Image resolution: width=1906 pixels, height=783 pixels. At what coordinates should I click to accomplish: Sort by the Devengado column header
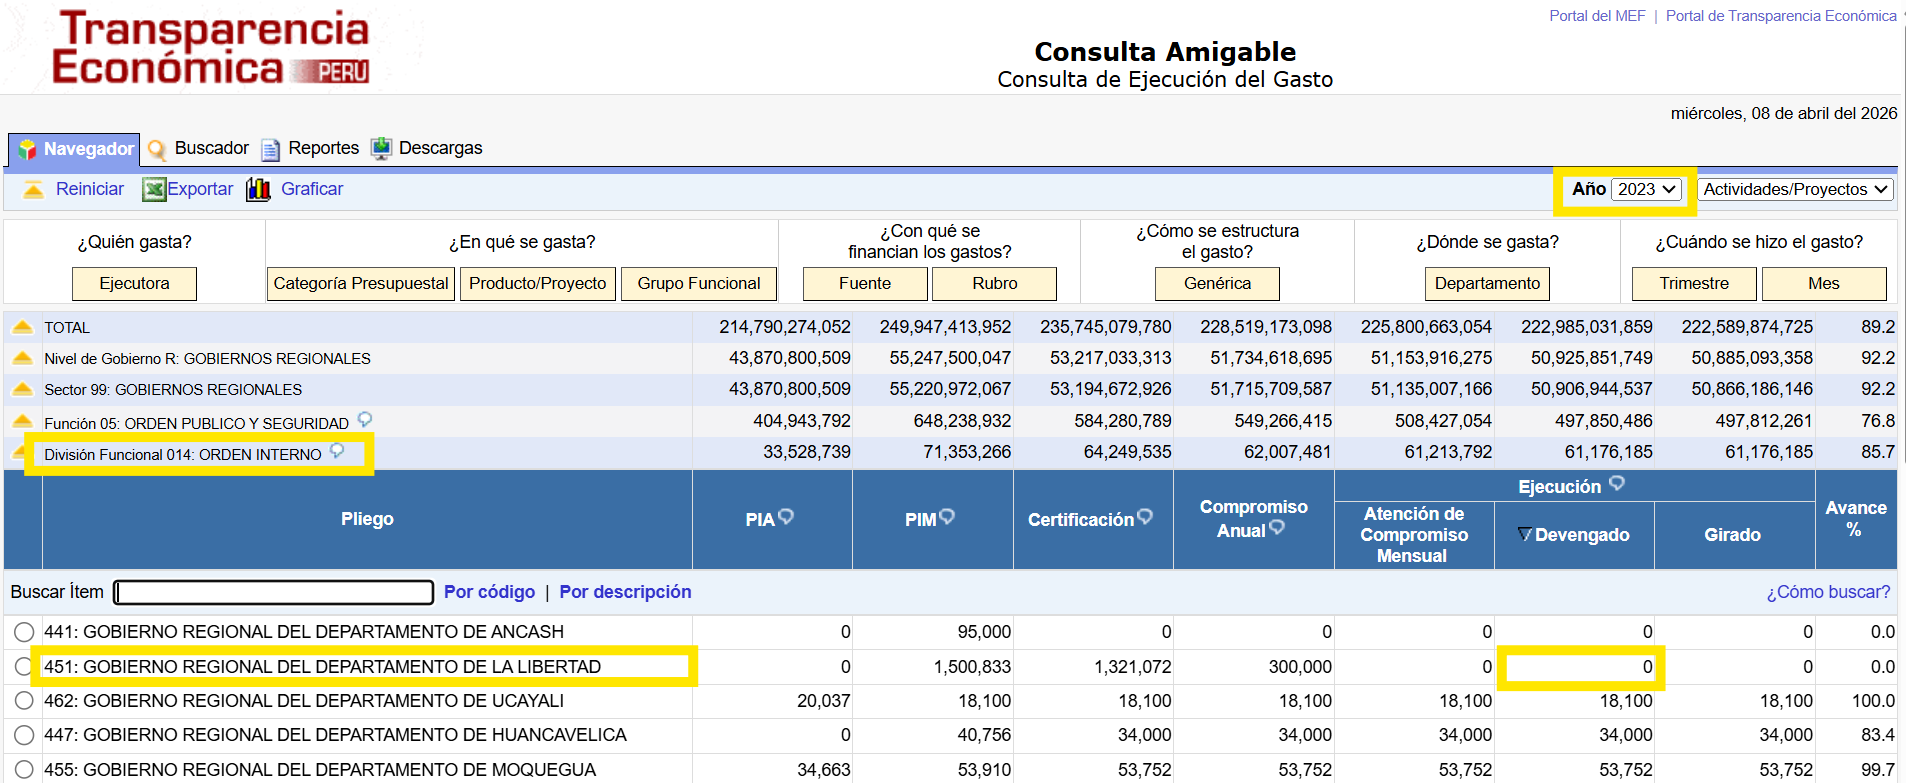click(x=1574, y=535)
